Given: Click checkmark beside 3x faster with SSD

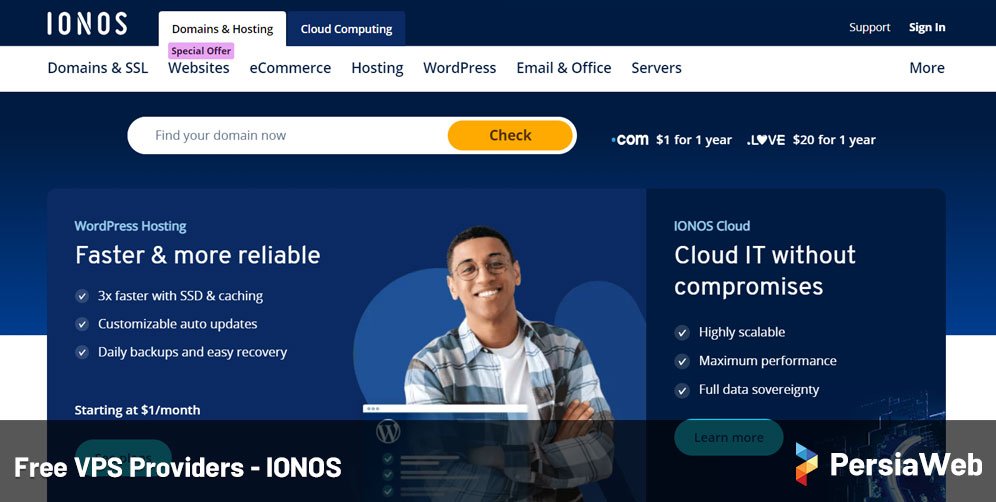Looking at the screenshot, I should (x=82, y=296).
